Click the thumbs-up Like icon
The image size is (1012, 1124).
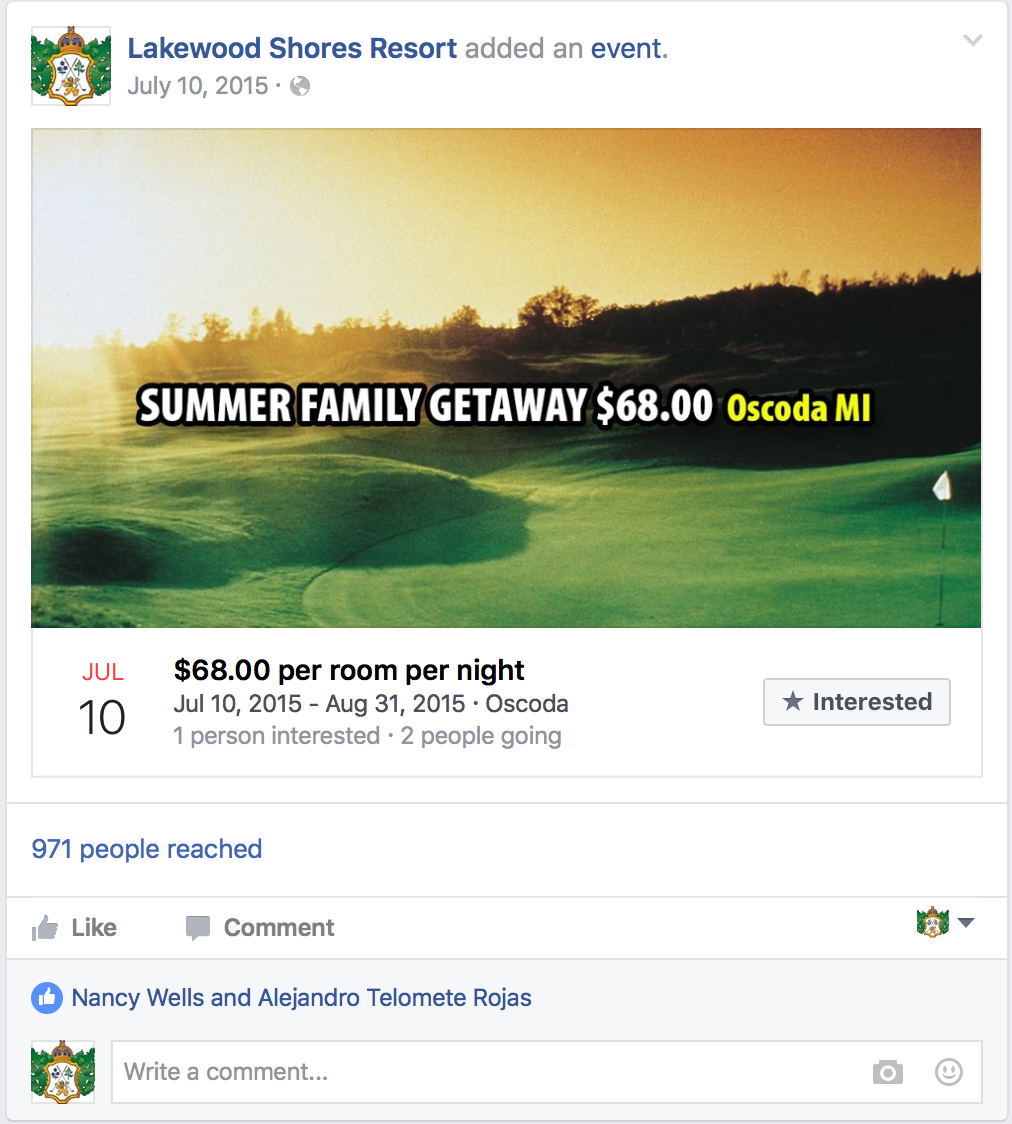(x=45, y=928)
